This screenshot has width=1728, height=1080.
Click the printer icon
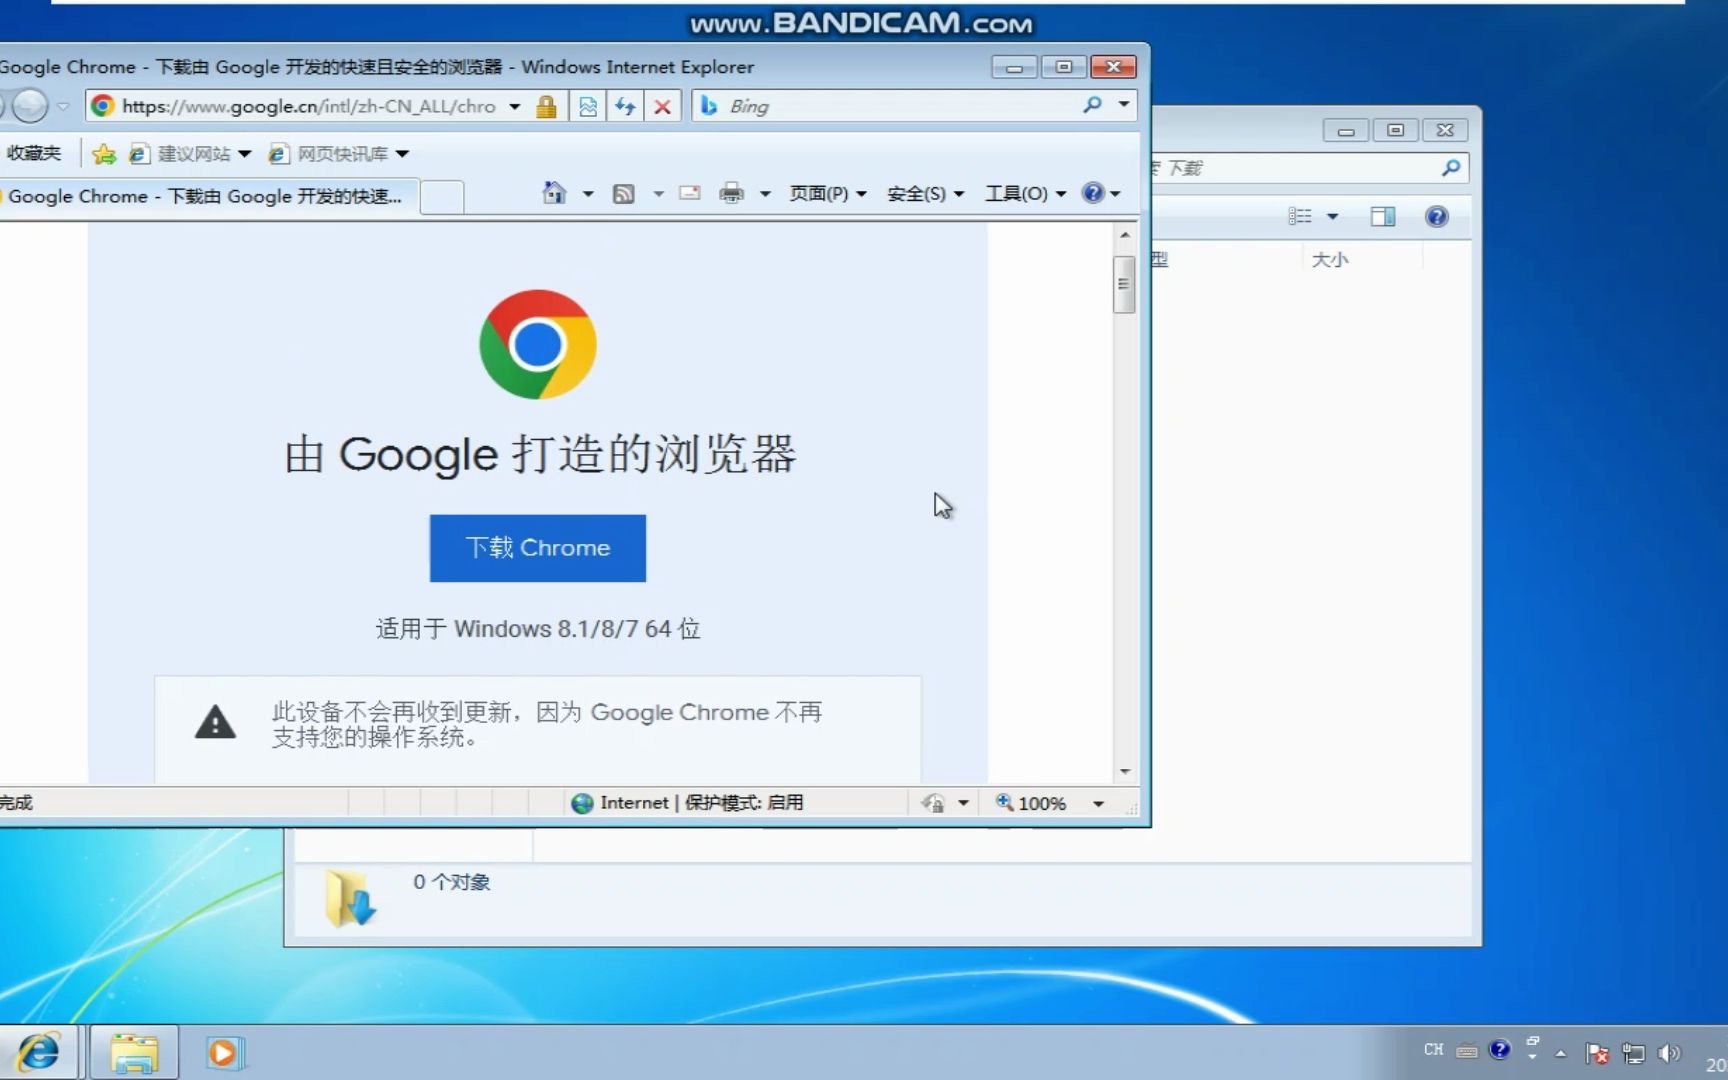click(x=732, y=193)
